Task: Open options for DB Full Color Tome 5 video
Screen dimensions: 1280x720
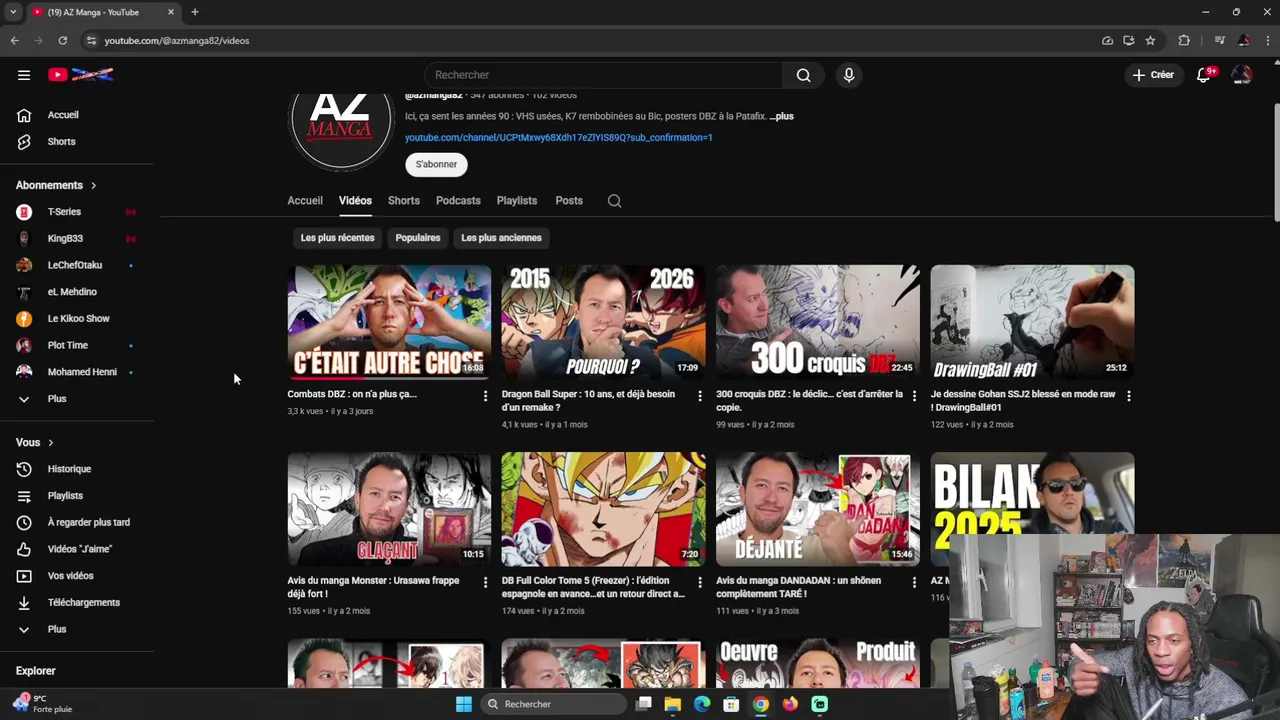Action: coord(699,582)
